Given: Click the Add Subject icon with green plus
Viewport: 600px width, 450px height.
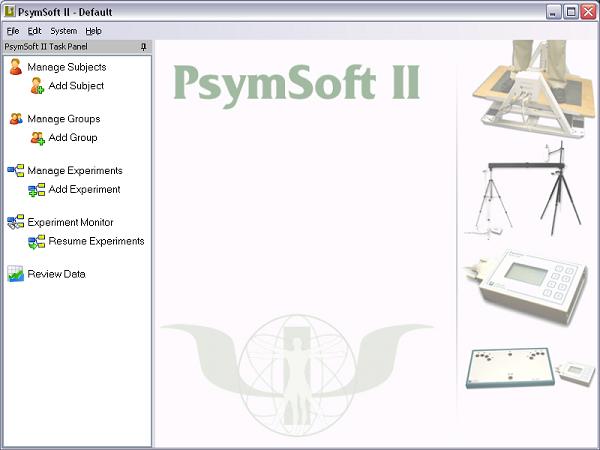Looking at the screenshot, I should pyautogui.click(x=37, y=85).
